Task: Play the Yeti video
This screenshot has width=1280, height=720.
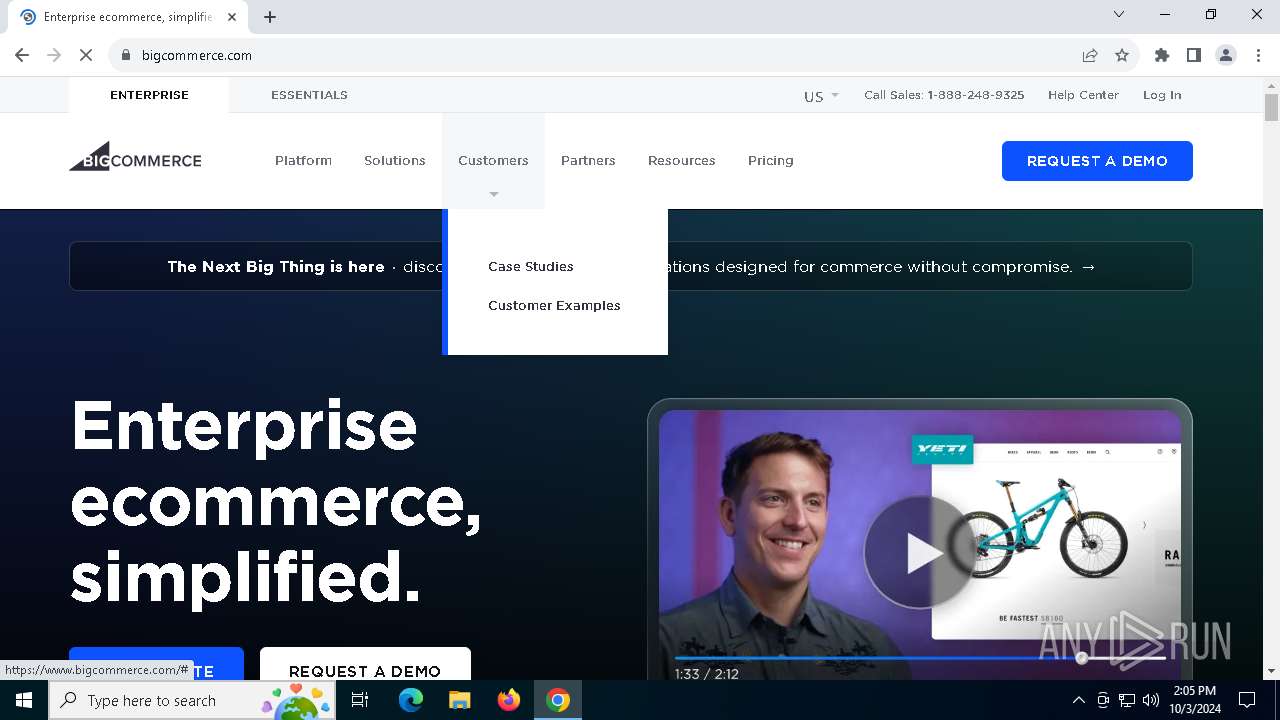Action: [x=918, y=552]
